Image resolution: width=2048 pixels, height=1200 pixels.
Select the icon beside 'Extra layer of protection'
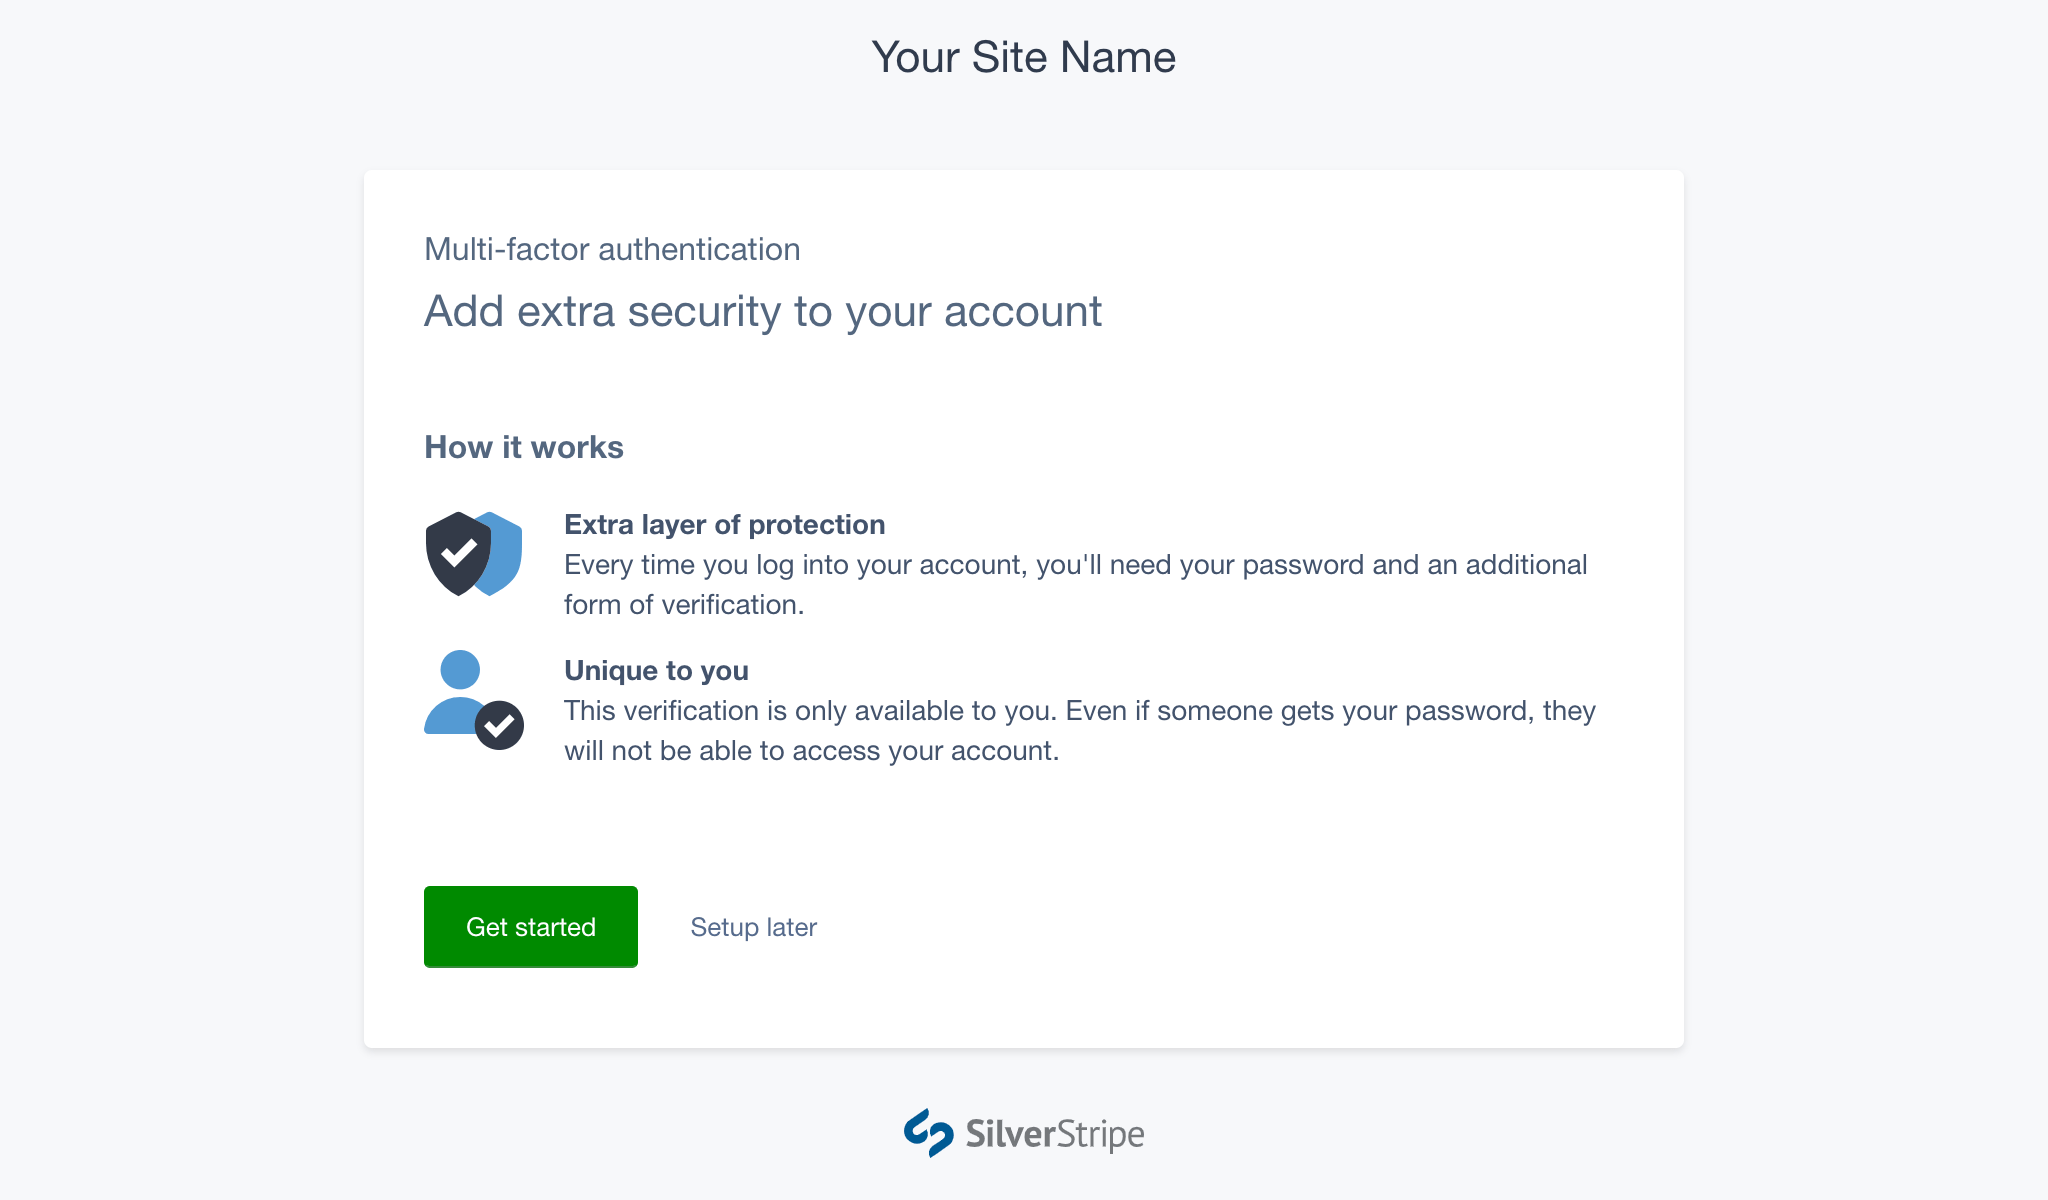(470, 550)
